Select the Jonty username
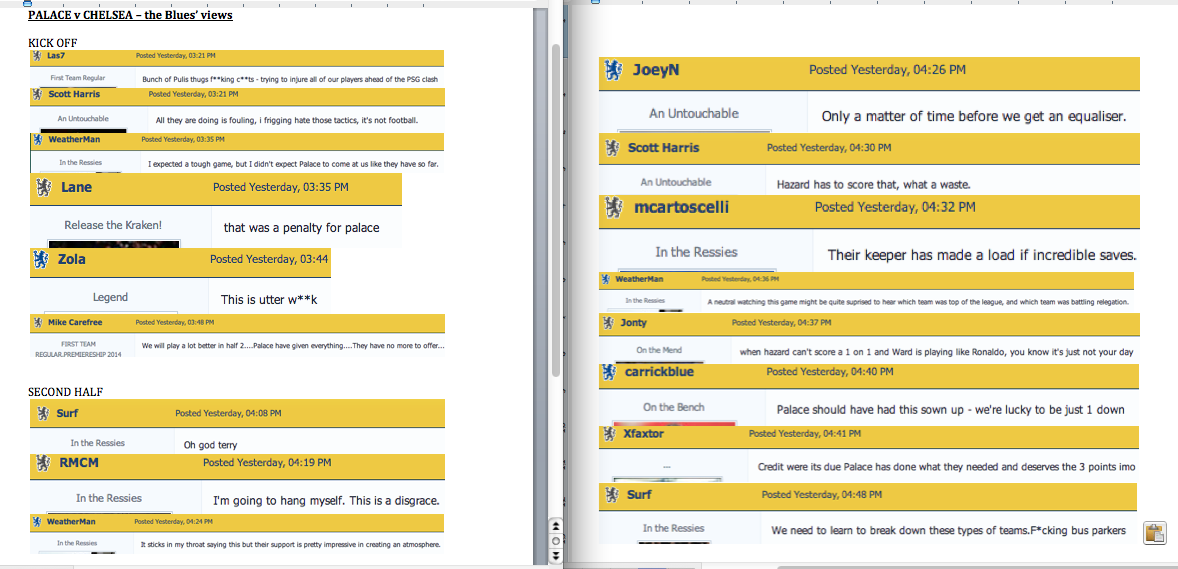The width and height of the screenshot is (1178, 569). pyautogui.click(x=633, y=323)
